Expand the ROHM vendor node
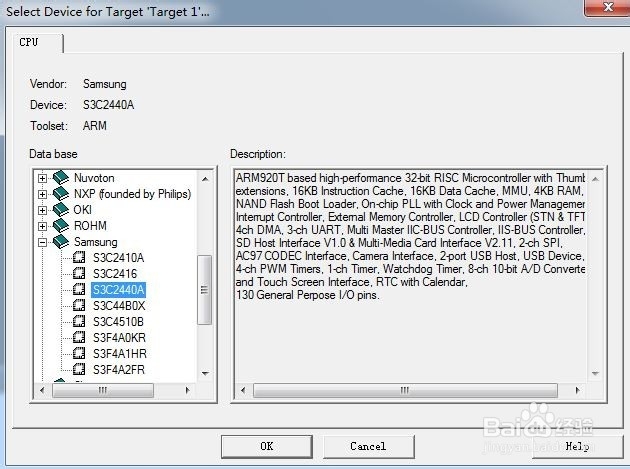This screenshot has height=469, width=630. (x=43, y=226)
